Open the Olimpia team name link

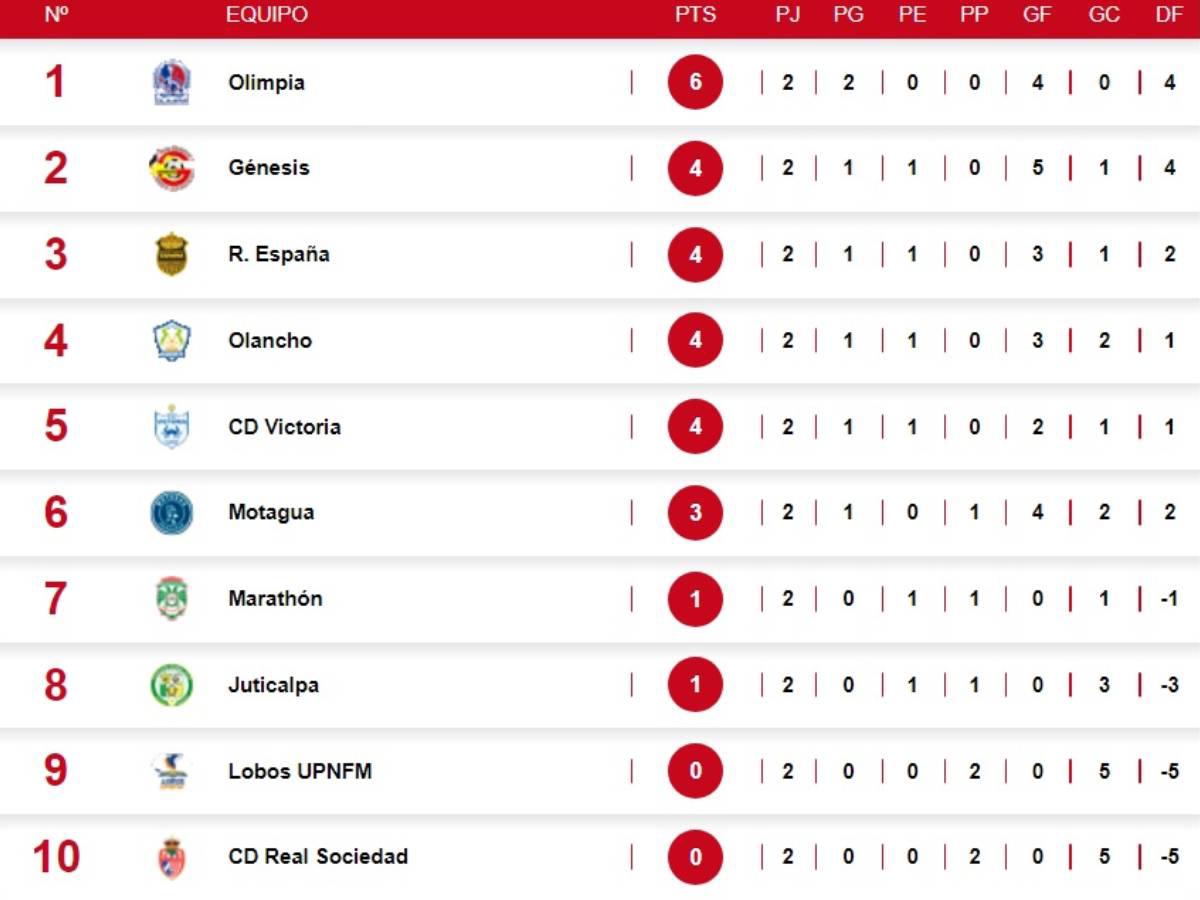click(266, 83)
